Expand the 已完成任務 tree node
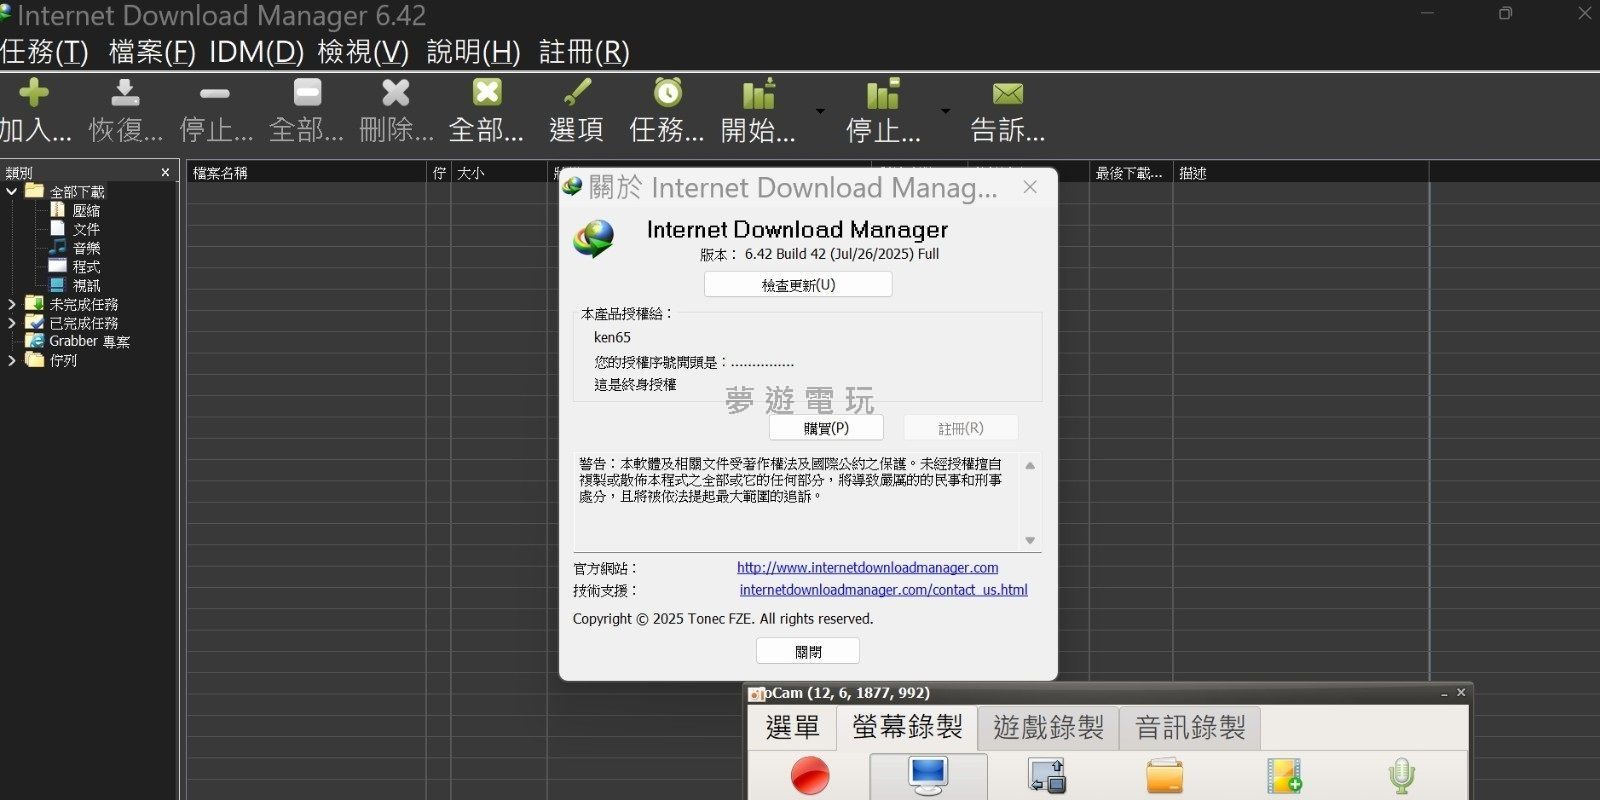The height and width of the screenshot is (800, 1600). (x=12, y=323)
